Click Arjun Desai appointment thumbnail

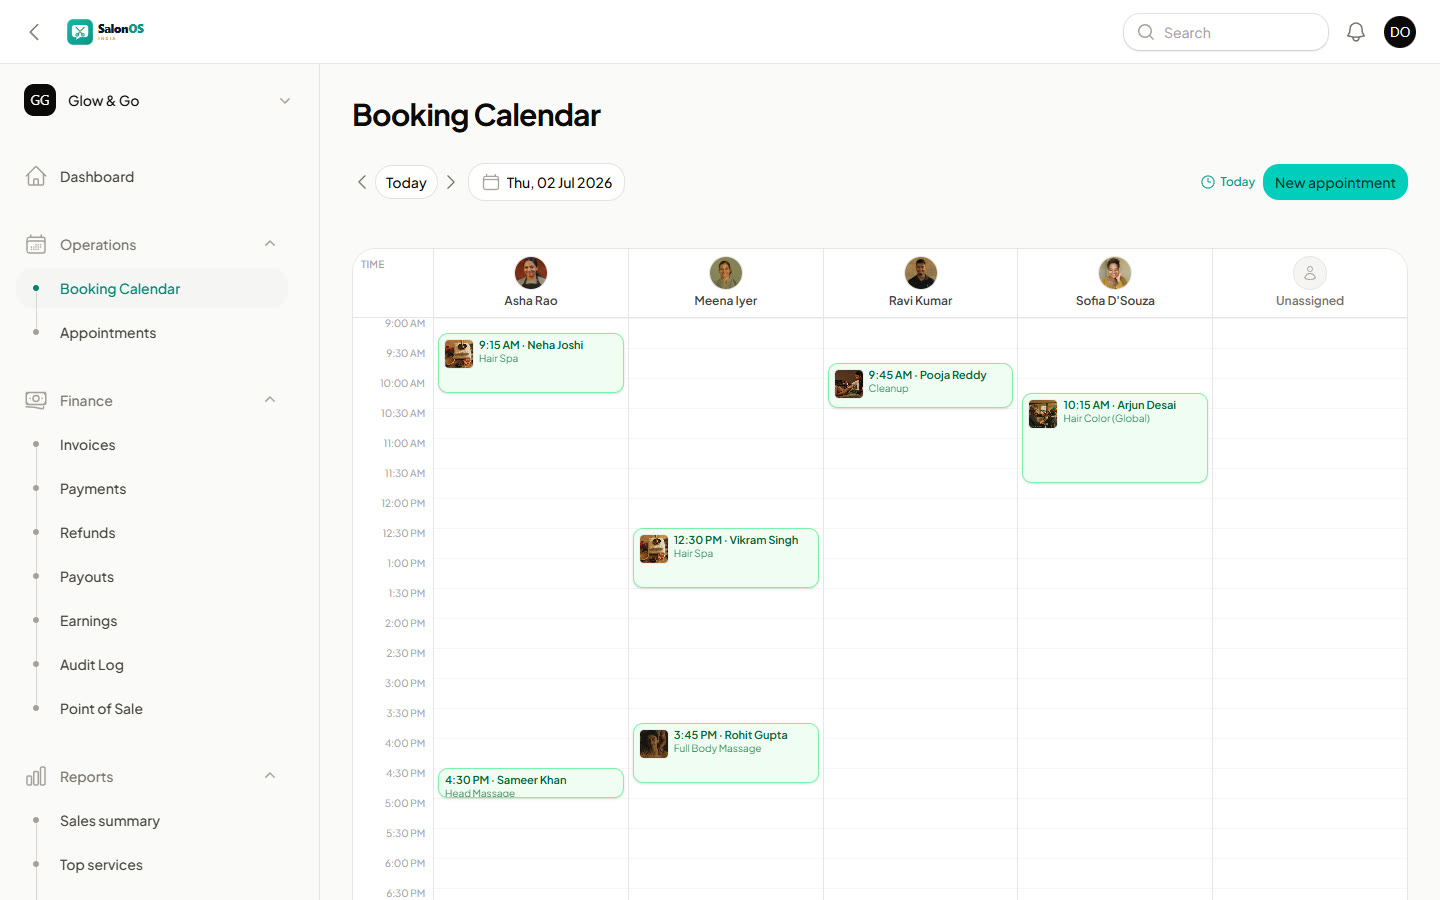tap(1043, 414)
